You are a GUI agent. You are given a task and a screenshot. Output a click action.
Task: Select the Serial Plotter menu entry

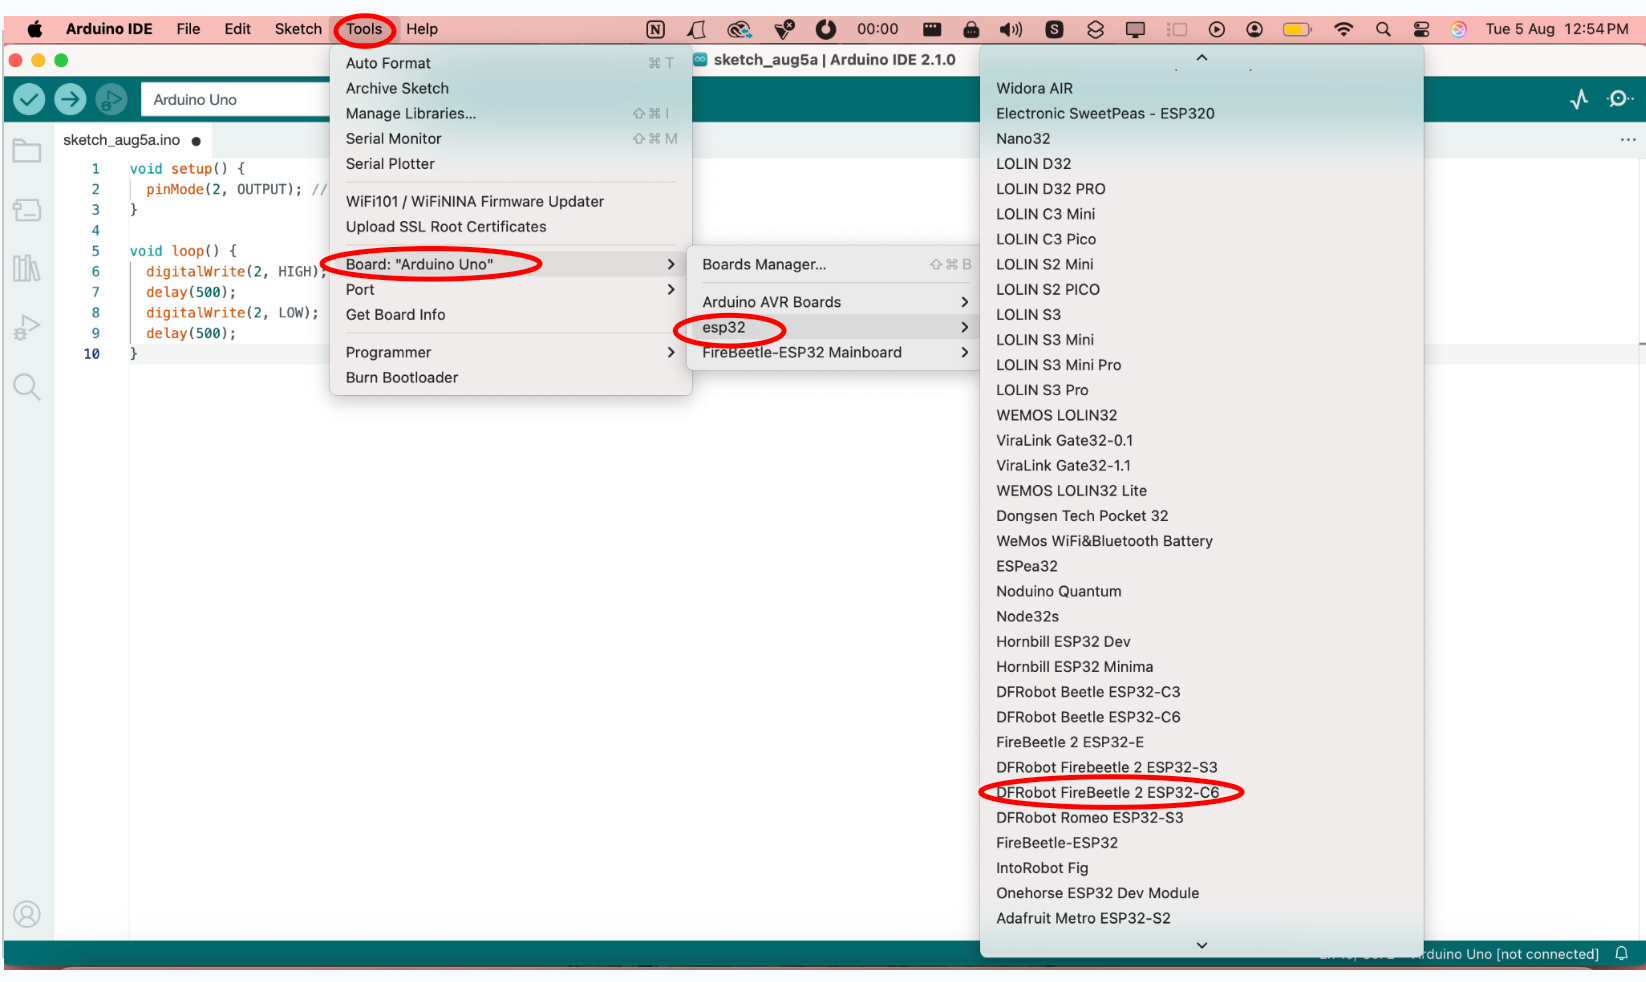[x=510, y=164]
